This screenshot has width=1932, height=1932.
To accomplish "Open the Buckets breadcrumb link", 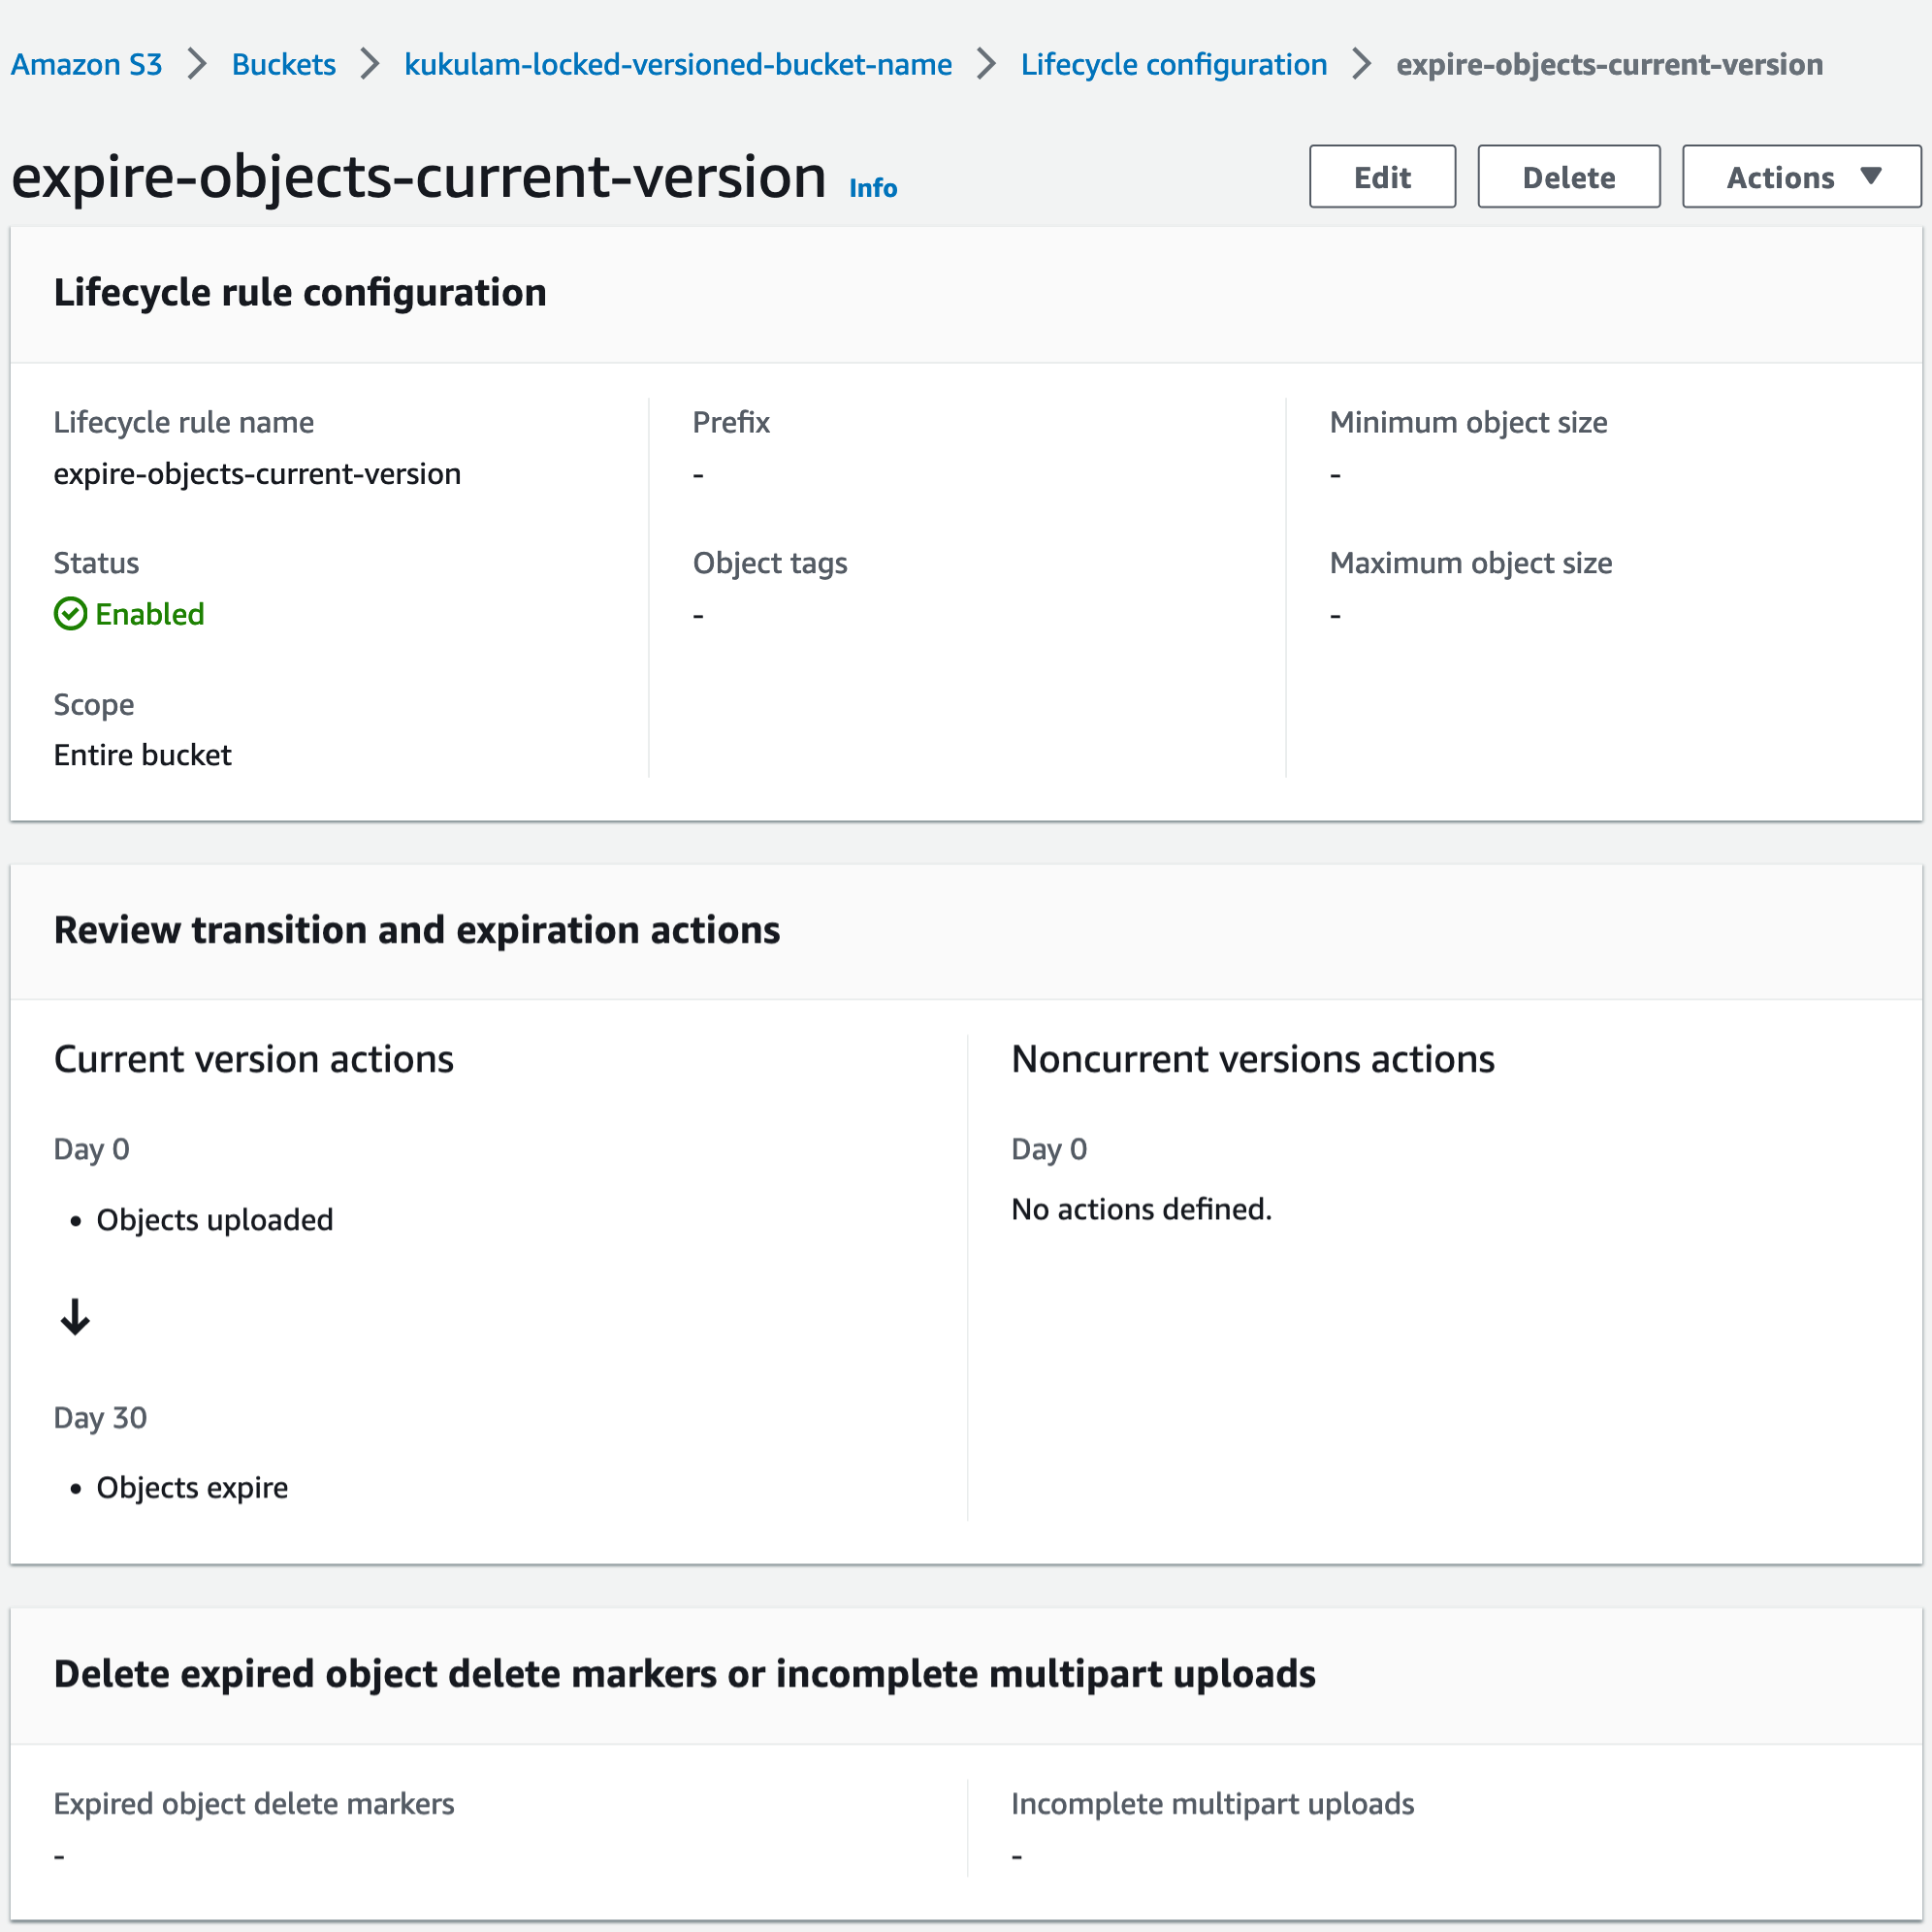I will (283, 63).
